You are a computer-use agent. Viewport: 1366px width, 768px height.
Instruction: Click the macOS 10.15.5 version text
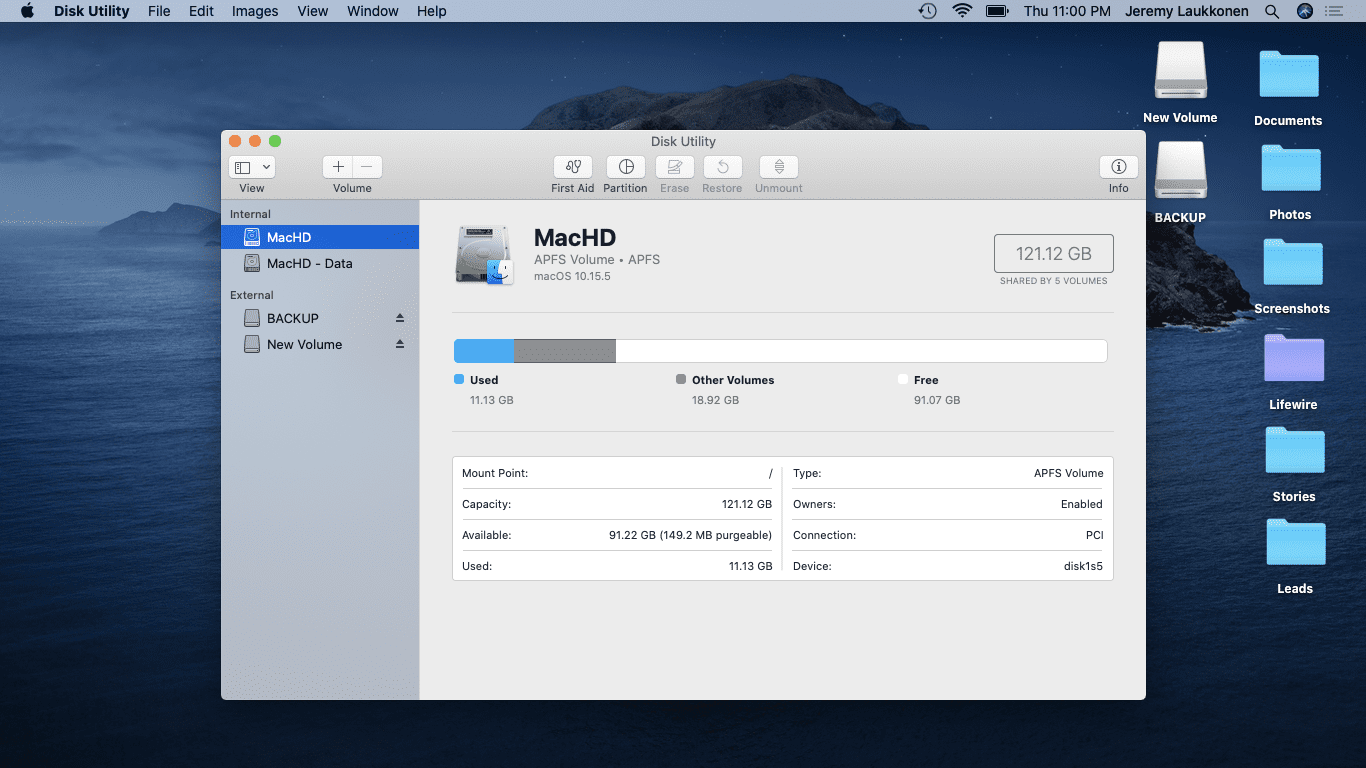click(572, 276)
